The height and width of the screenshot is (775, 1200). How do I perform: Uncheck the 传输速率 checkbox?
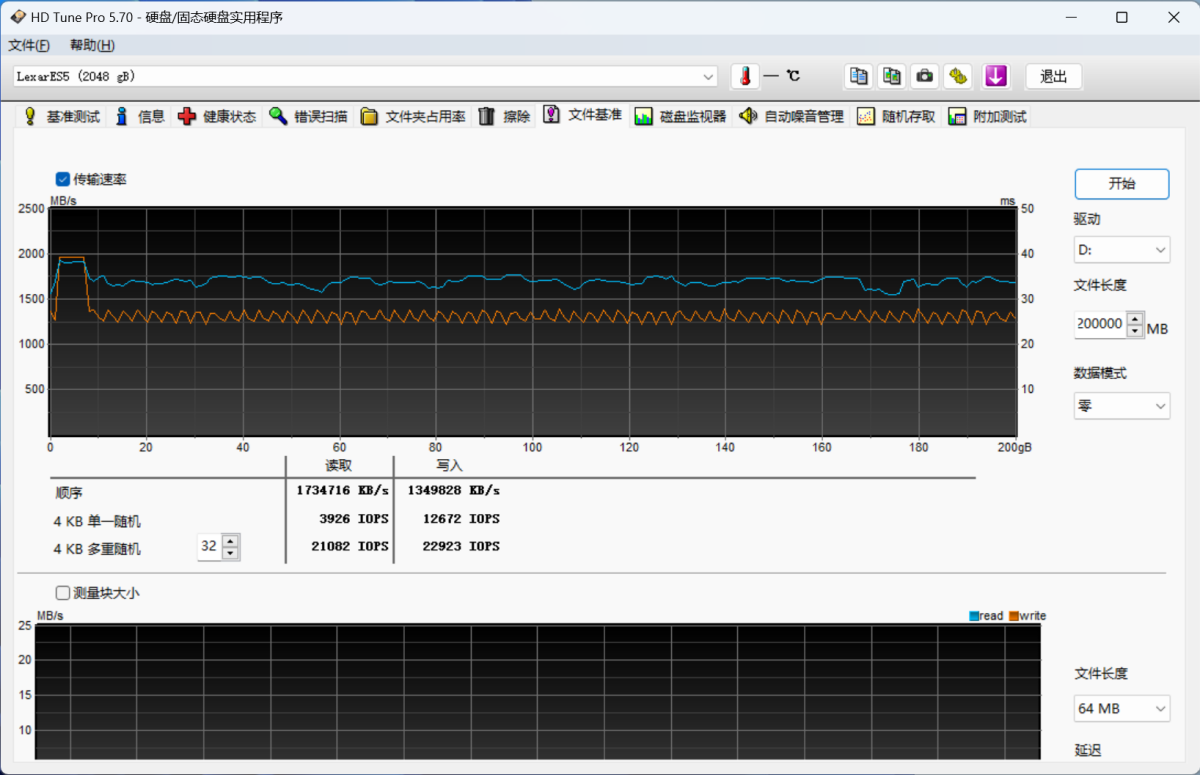pos(63,179)
